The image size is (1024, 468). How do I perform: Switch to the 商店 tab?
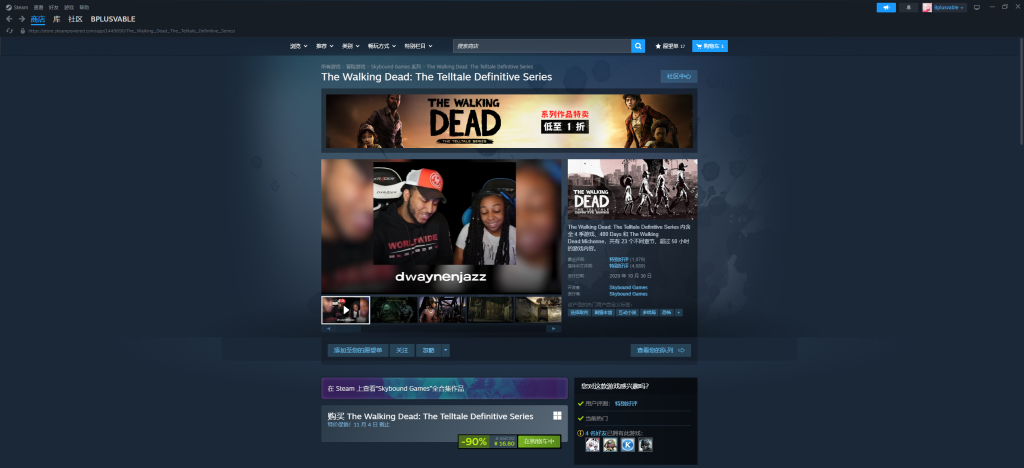[x=38, y=19]
